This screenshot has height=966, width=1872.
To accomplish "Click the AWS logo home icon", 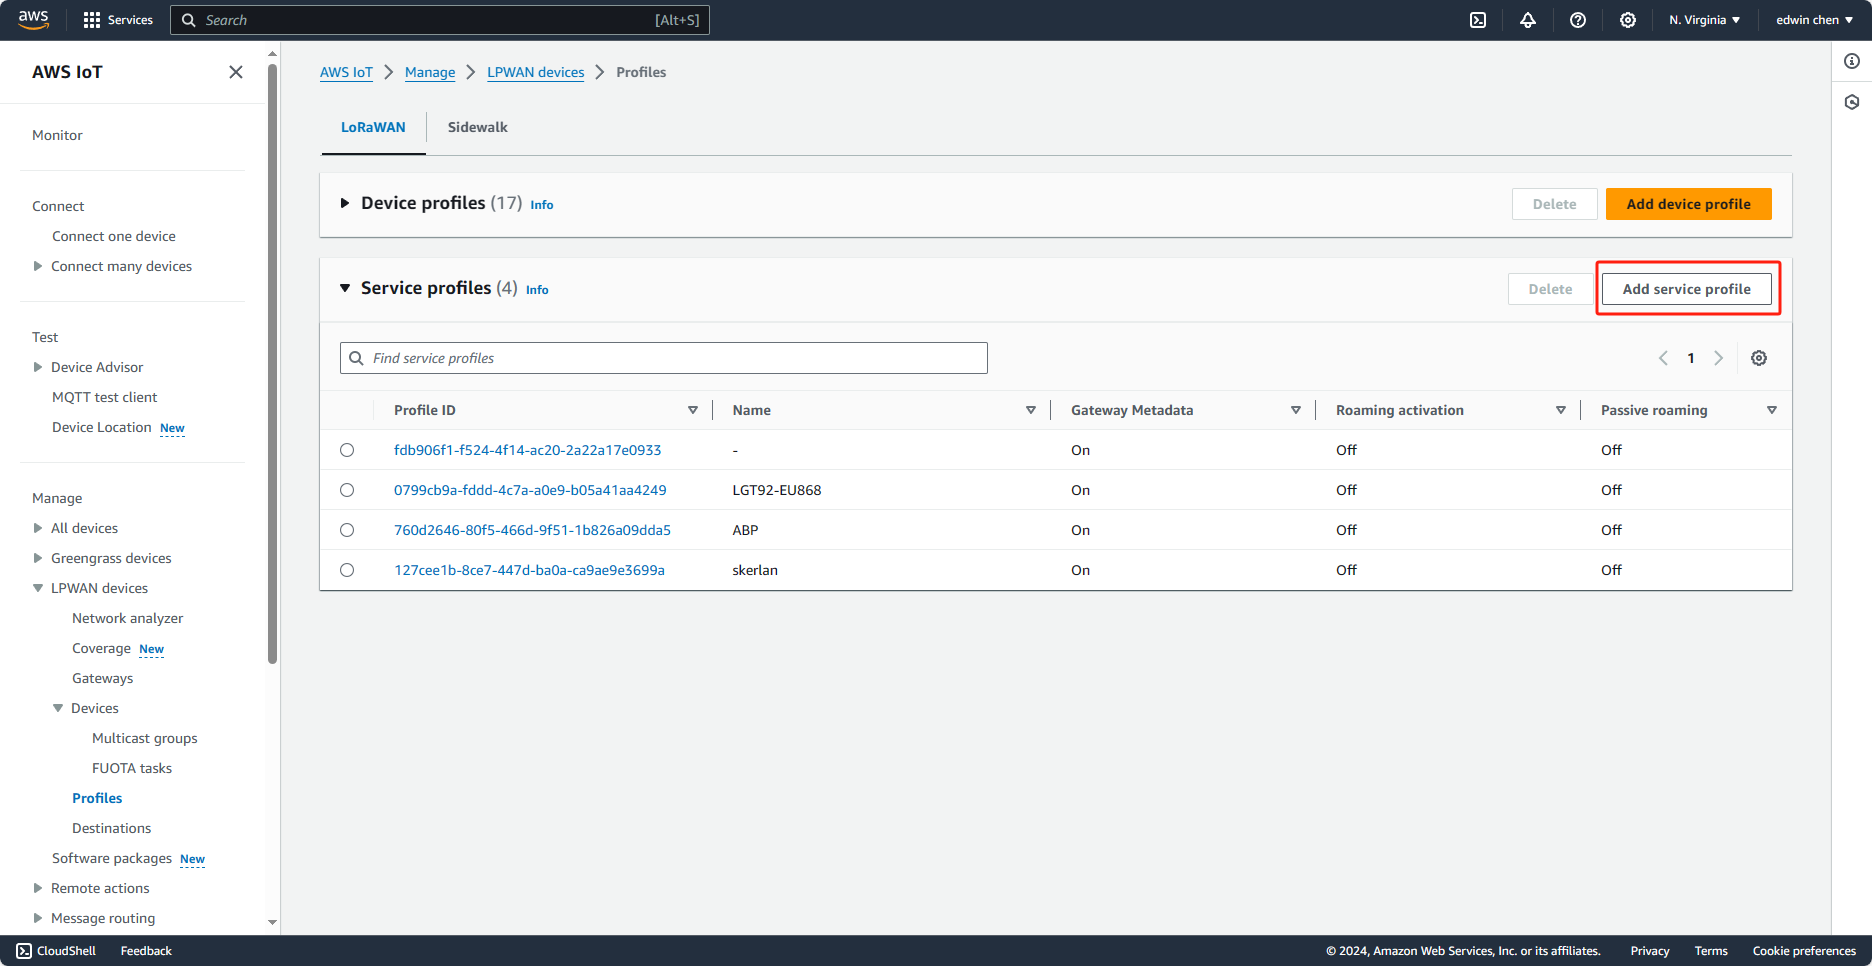I will click(x=33, y=19).
